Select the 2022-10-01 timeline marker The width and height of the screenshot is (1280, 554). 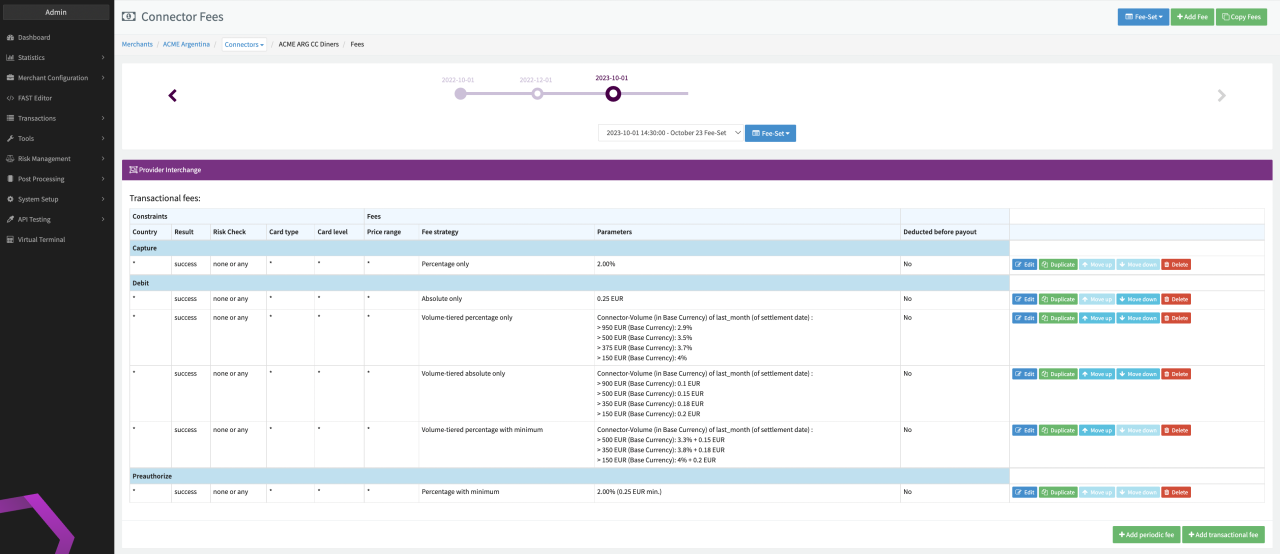460,94
